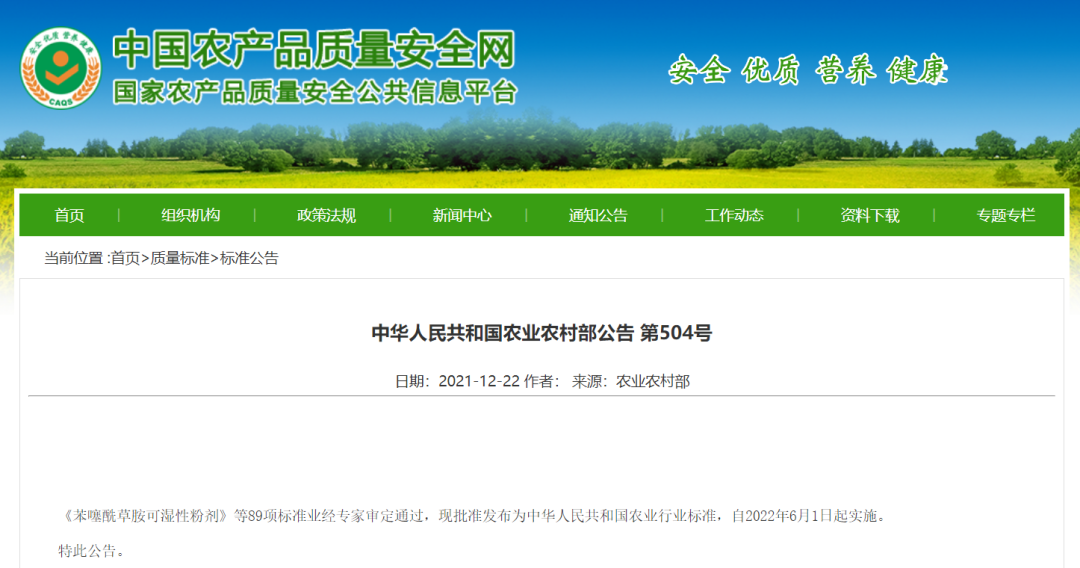Click the article title 农业农村部公告 第504号

click(541, 333)
